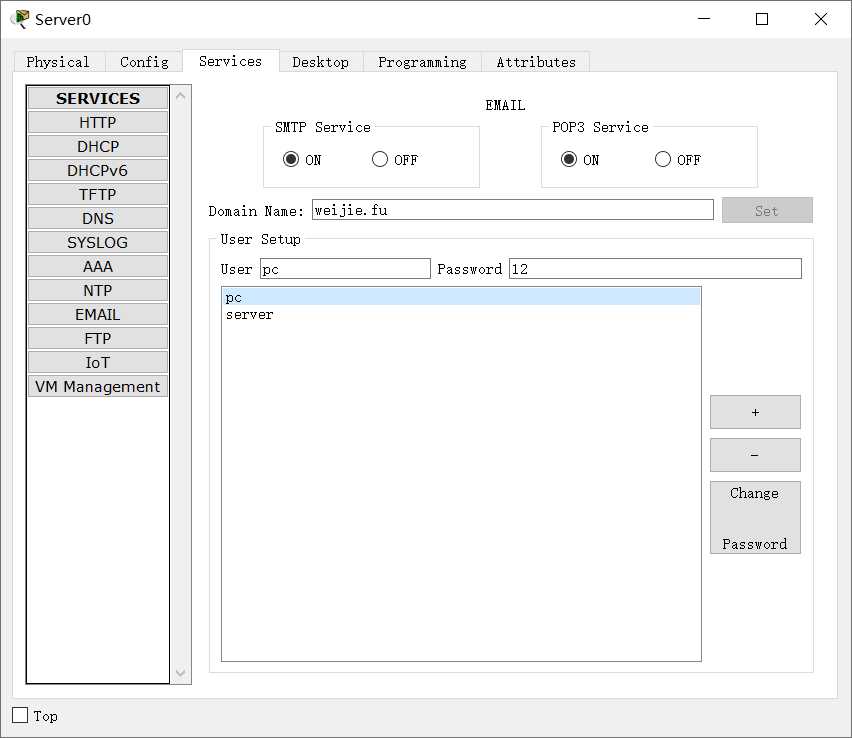Toggle the Top checkbox
Screen dimensions: 852x738
coord(20,715)
